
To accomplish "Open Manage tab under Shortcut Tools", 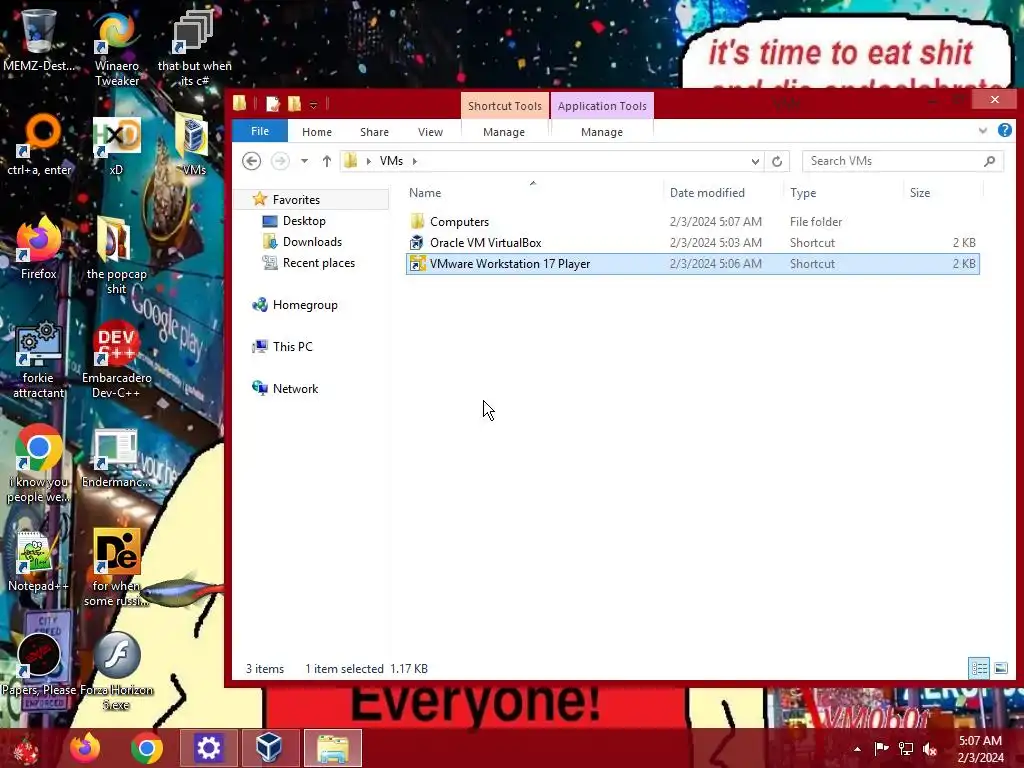I will (x=504, y=132).
